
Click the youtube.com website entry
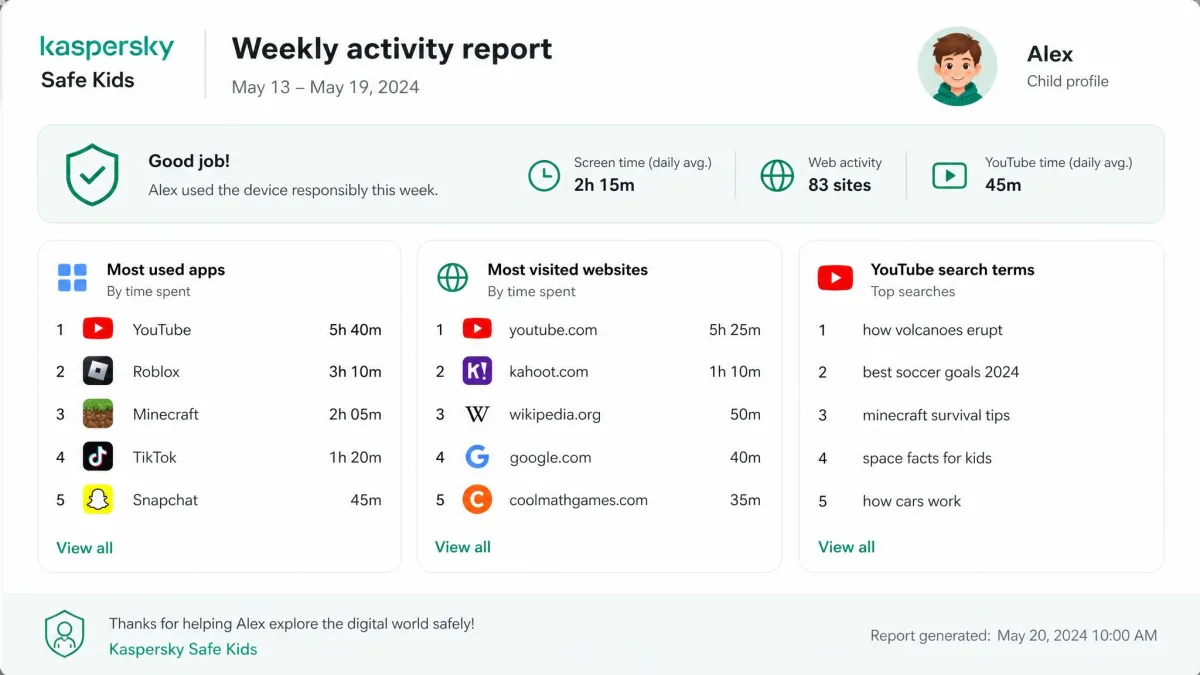pos(553,330)
